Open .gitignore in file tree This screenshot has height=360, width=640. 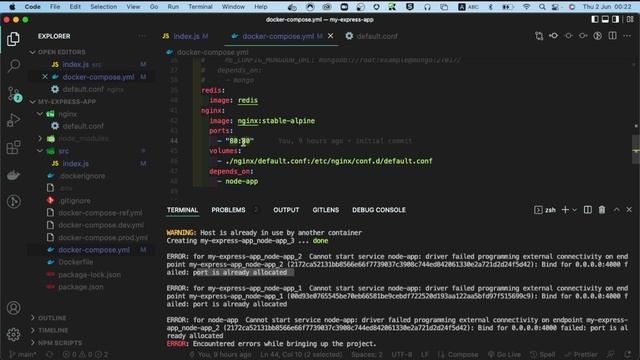[74, 201]
